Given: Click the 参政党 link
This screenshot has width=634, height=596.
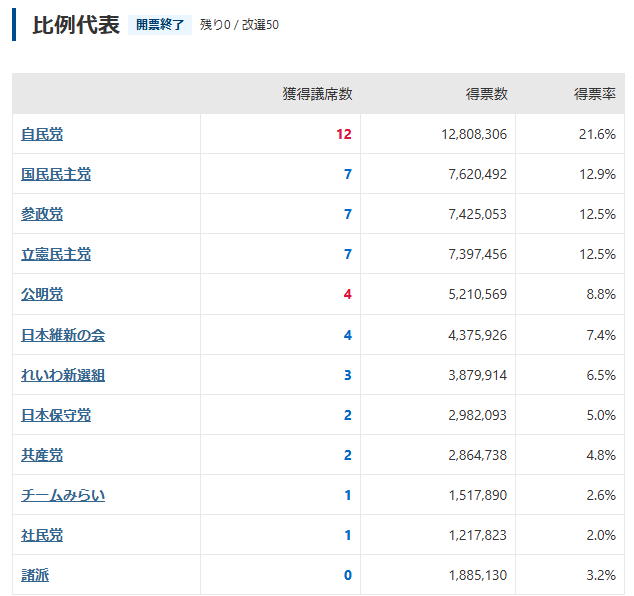Looking at the screenshot, I should click(42, 214).
